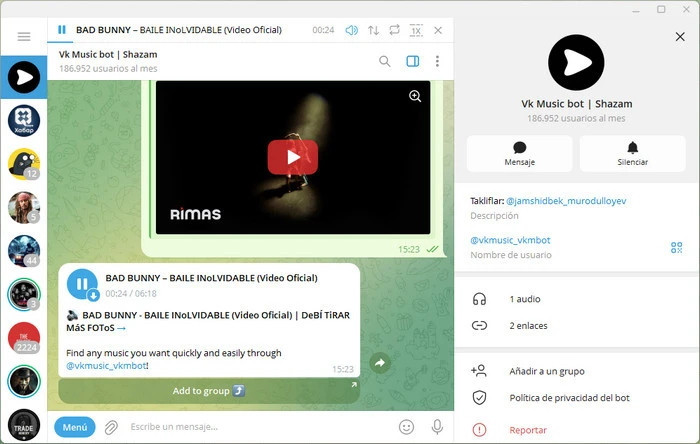Image resolution: width=700 pixels, height=444 pixels.
Task: Follow the arrow link after MáS FOToS
Action: pyautogui.click(x=121, y=328)
